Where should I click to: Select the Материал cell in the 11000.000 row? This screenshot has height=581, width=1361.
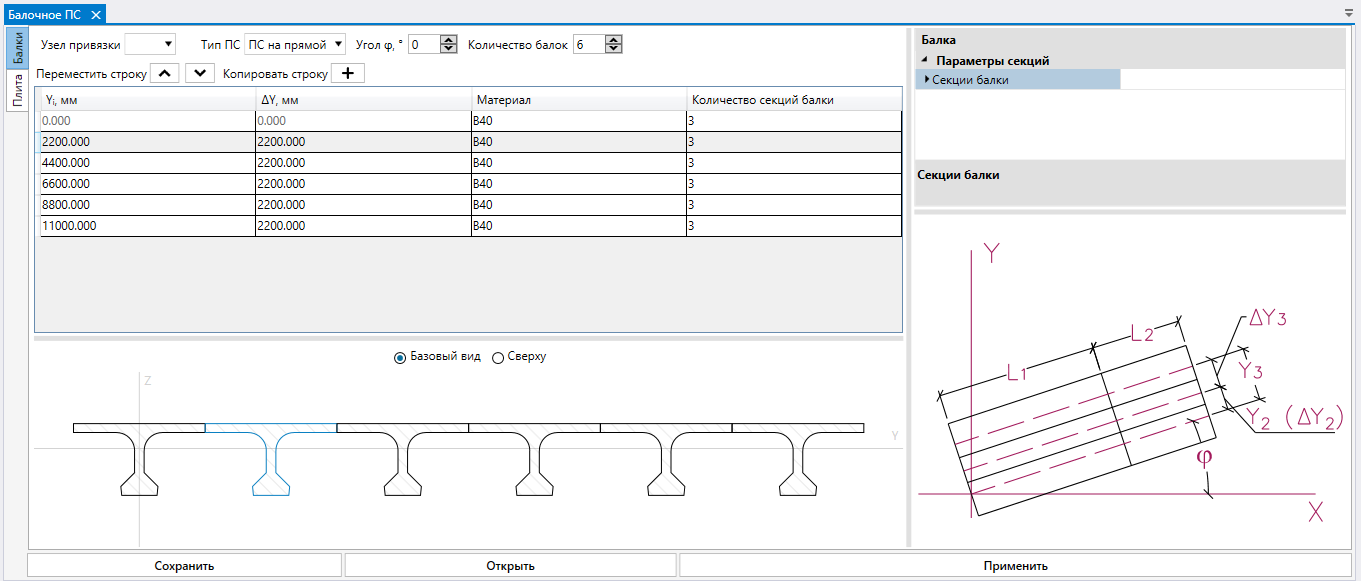coord(578,226)
